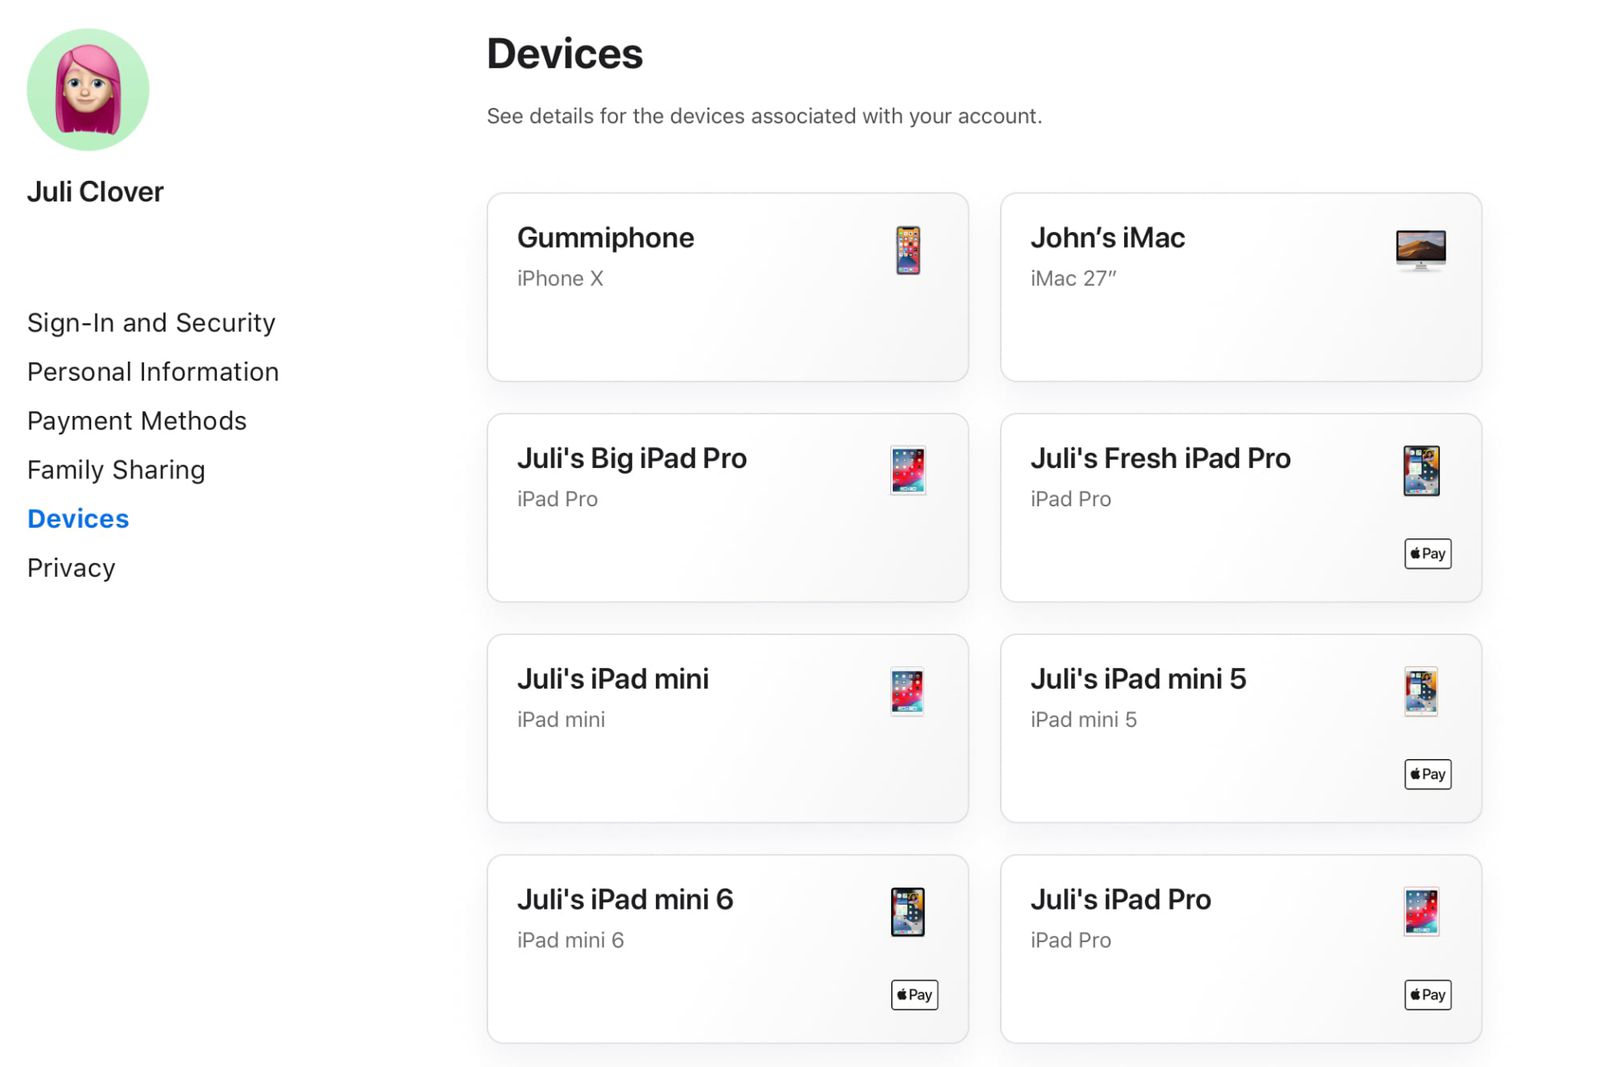Open the Privacy section
This screenshot has width=1600, height=1067.
[71, 567]
